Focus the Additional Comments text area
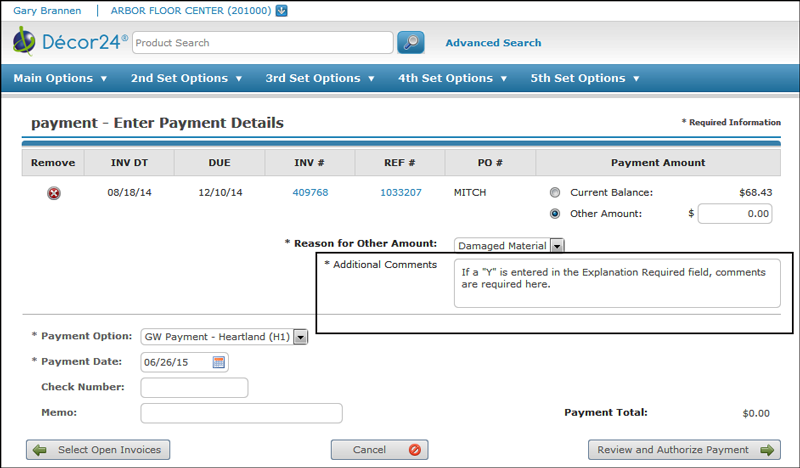The image size is (800, 468). [x=616, y=284]
